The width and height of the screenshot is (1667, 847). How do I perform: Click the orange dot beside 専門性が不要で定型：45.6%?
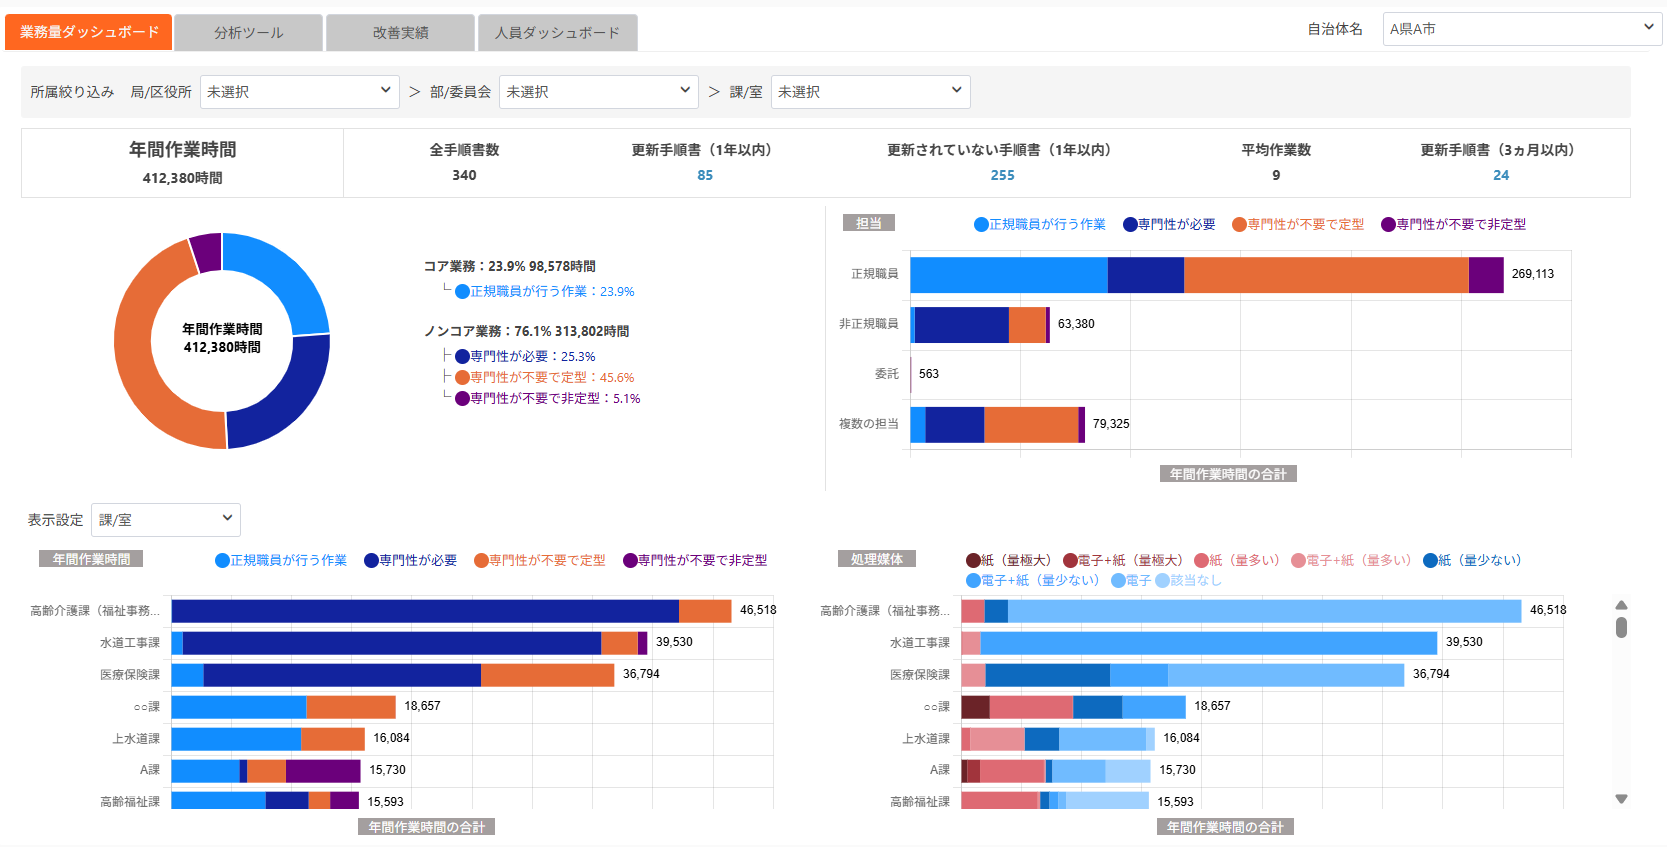coord(462,378)
